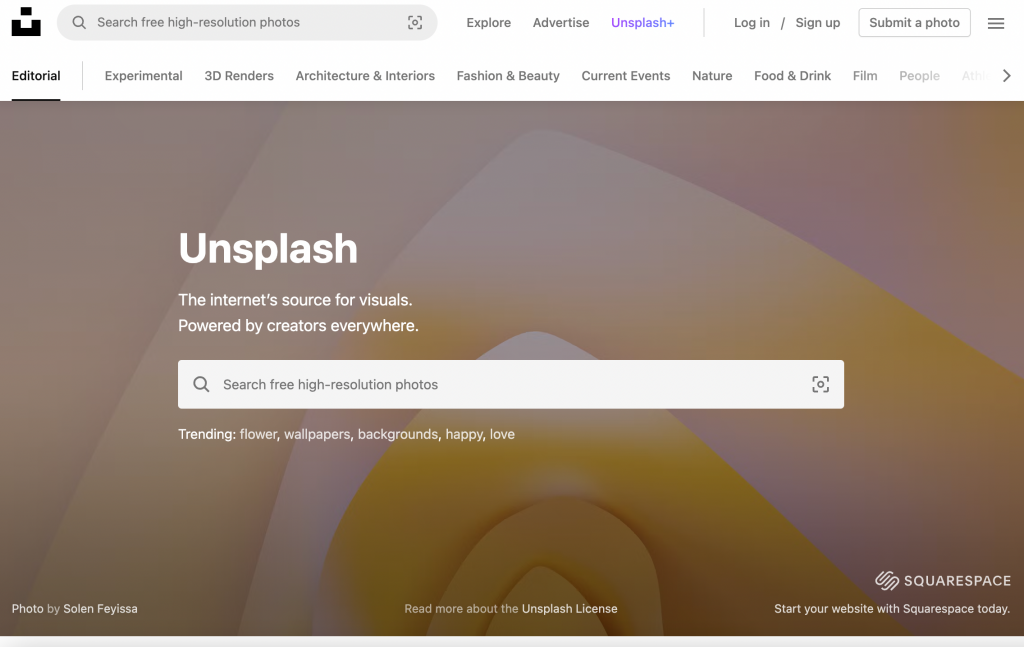This screenshot has height=647, width=1024.
Task: Open the Unsplash License link
Action: [569, 608]
